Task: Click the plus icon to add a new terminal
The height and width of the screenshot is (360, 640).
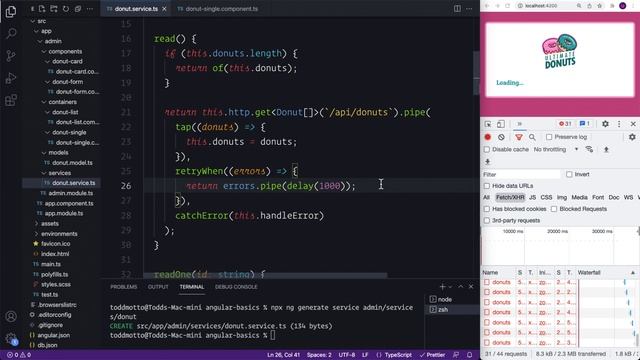Action: click(x=442, y=287)
